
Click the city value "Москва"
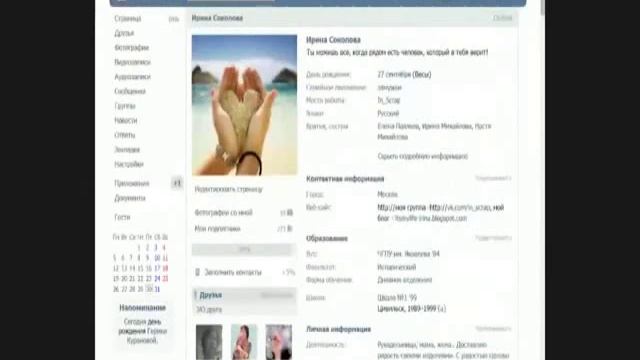click(387, 195)
